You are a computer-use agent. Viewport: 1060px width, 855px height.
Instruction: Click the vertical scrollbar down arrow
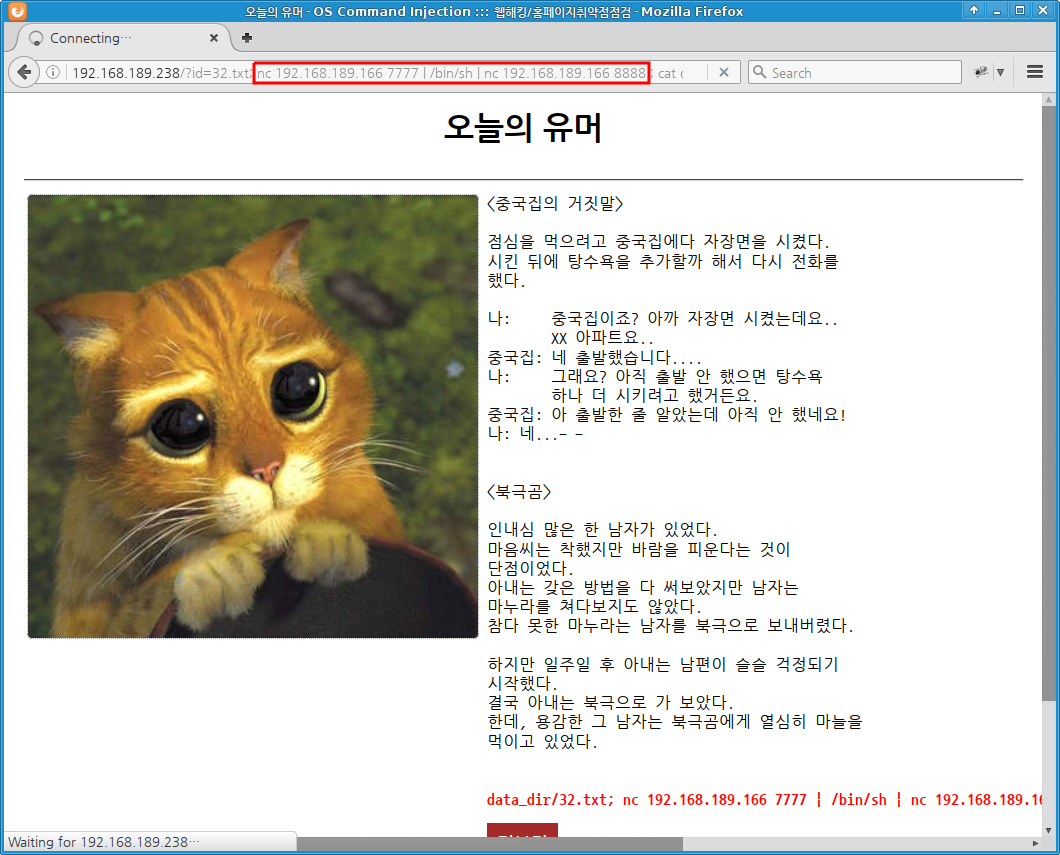(x=1049, y=830)
